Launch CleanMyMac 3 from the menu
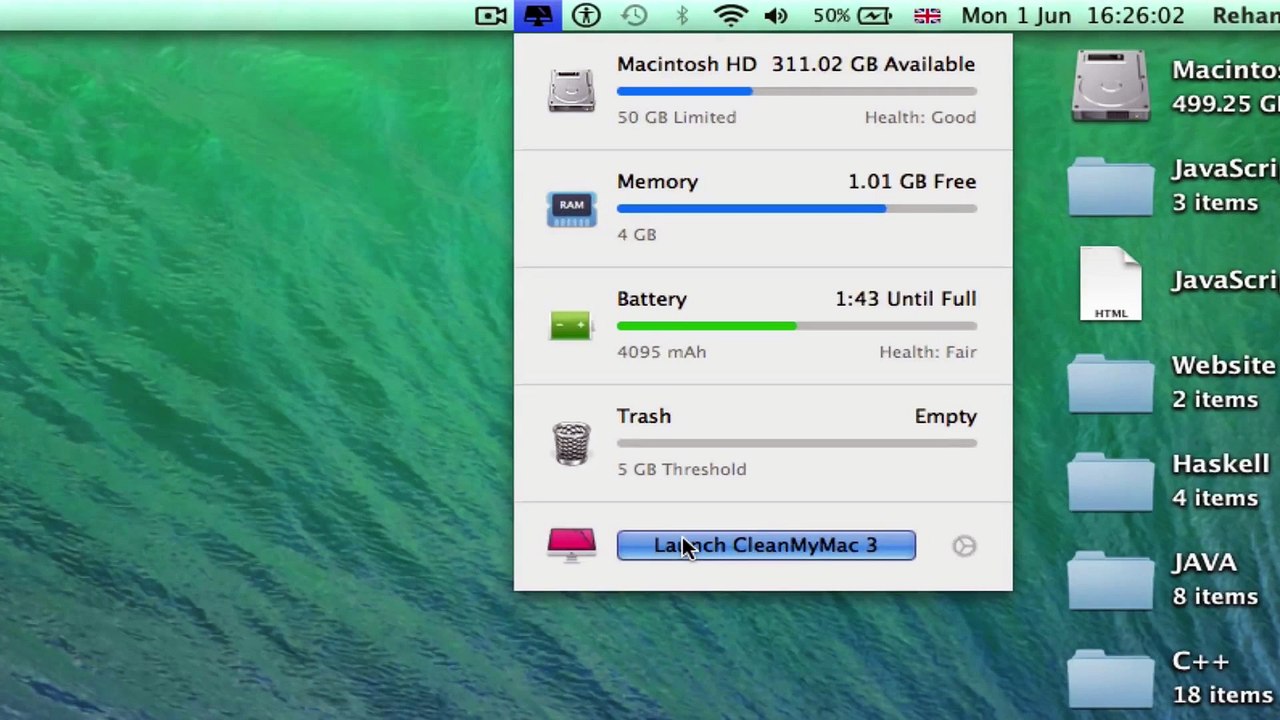 pyautogui.click(x=766, y=545)
